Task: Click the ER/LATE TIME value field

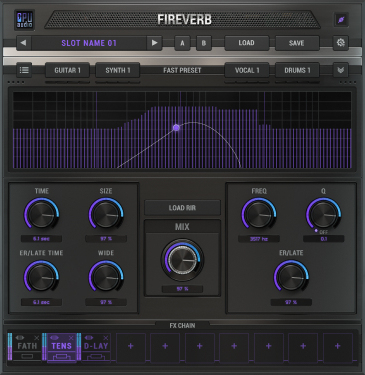Action: pos(41,302)
